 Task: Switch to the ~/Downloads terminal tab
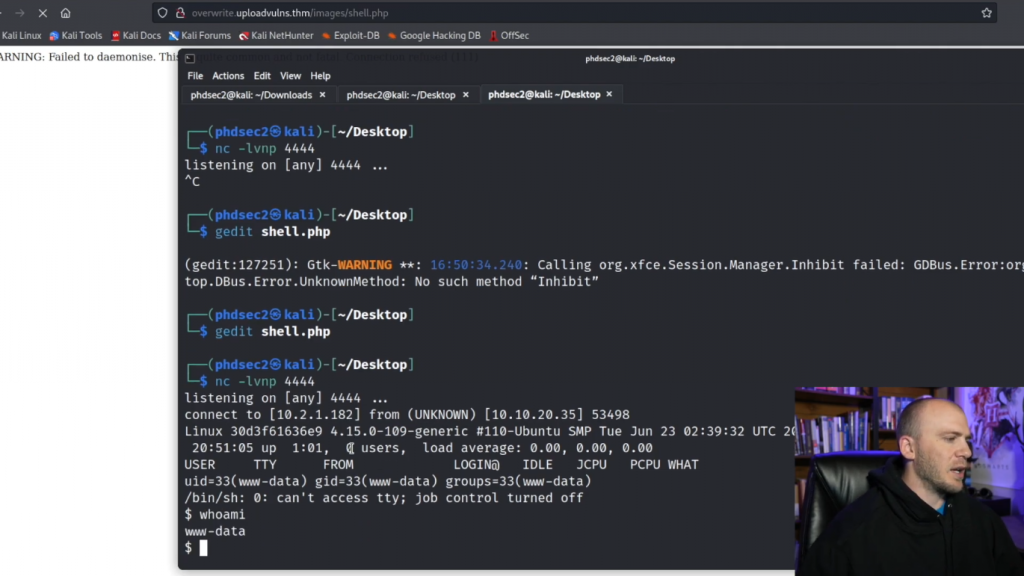[251, 95]
